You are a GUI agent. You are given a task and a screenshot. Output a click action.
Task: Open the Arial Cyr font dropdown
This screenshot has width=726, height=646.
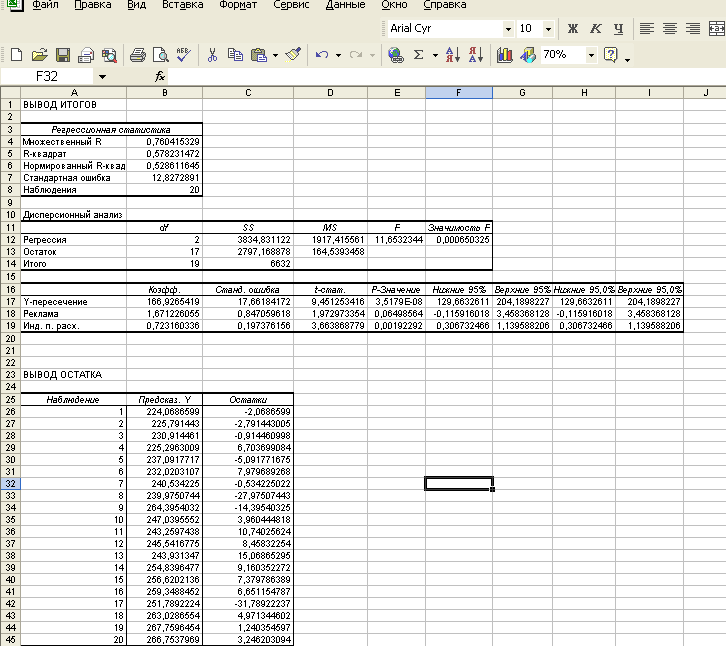pos(508,29)
